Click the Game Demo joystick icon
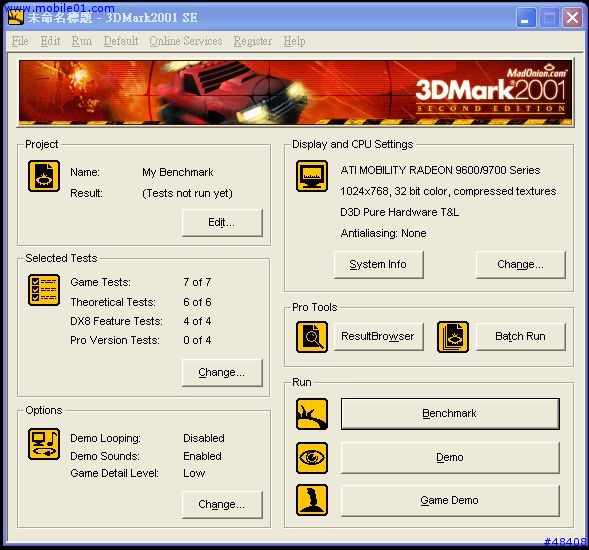The height and width of the screenshot is (550, 589). pos(312,500)
